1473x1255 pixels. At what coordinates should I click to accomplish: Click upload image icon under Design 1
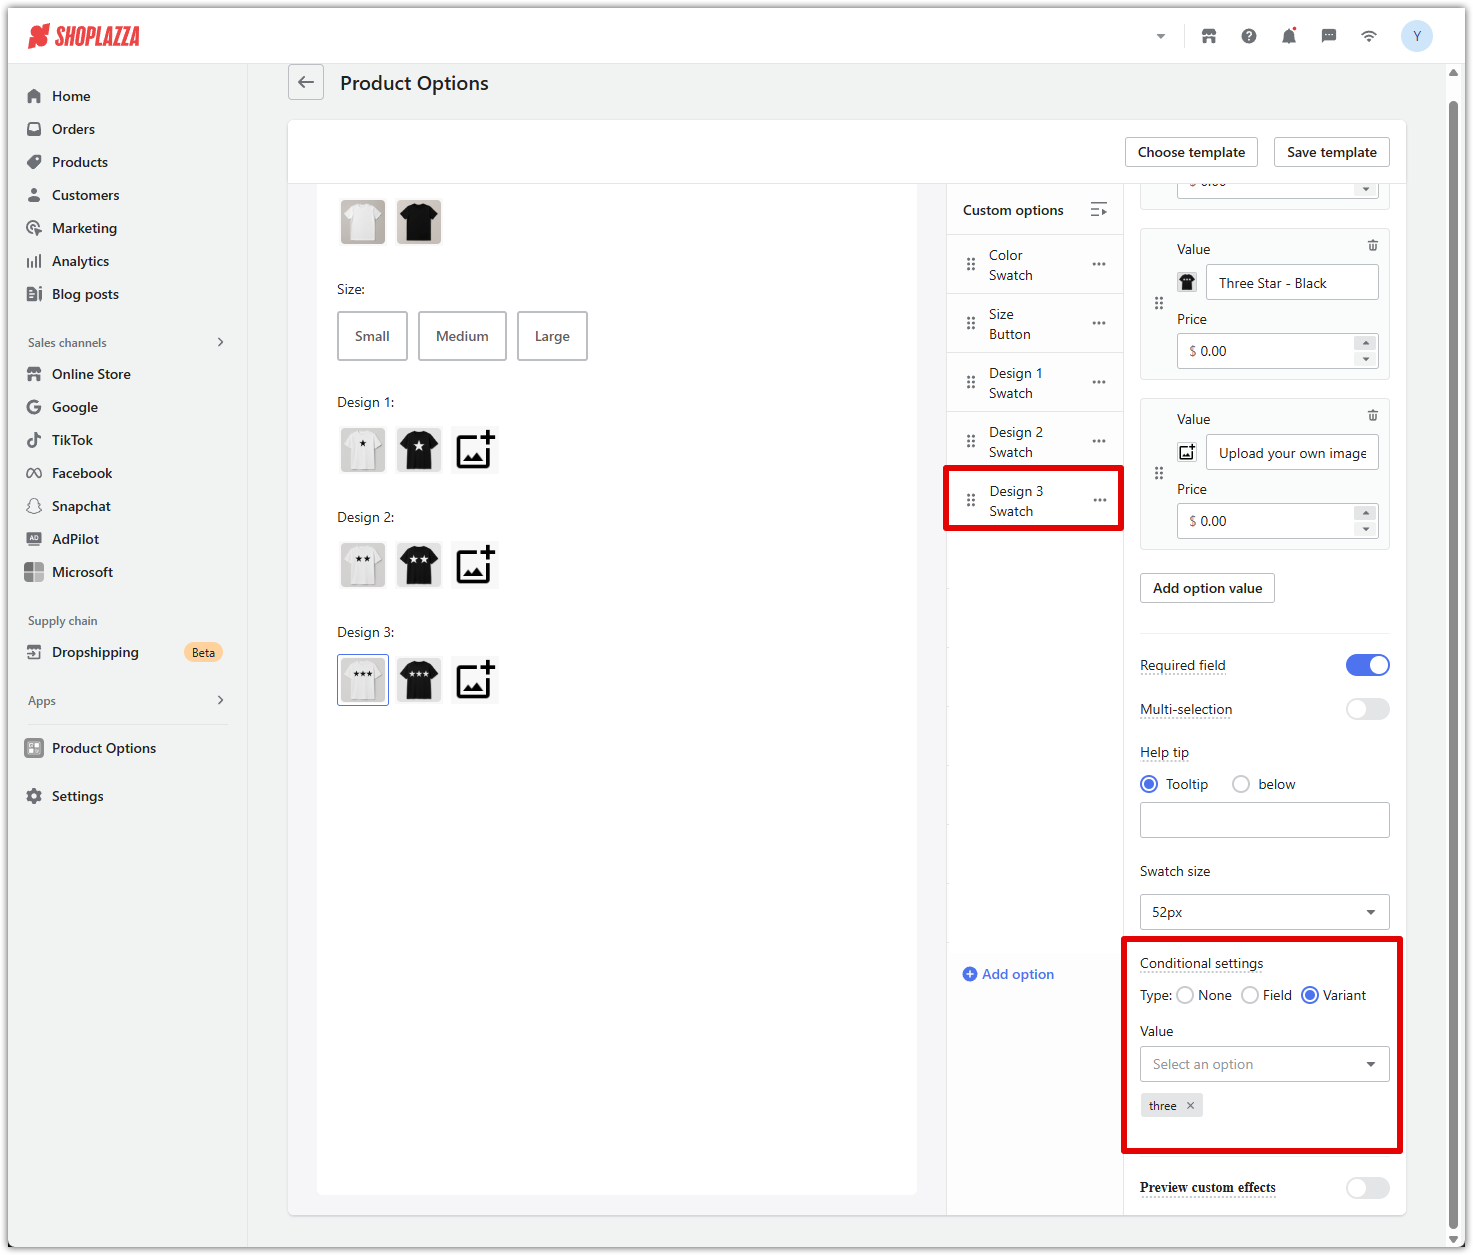click(x=475, y=451)
